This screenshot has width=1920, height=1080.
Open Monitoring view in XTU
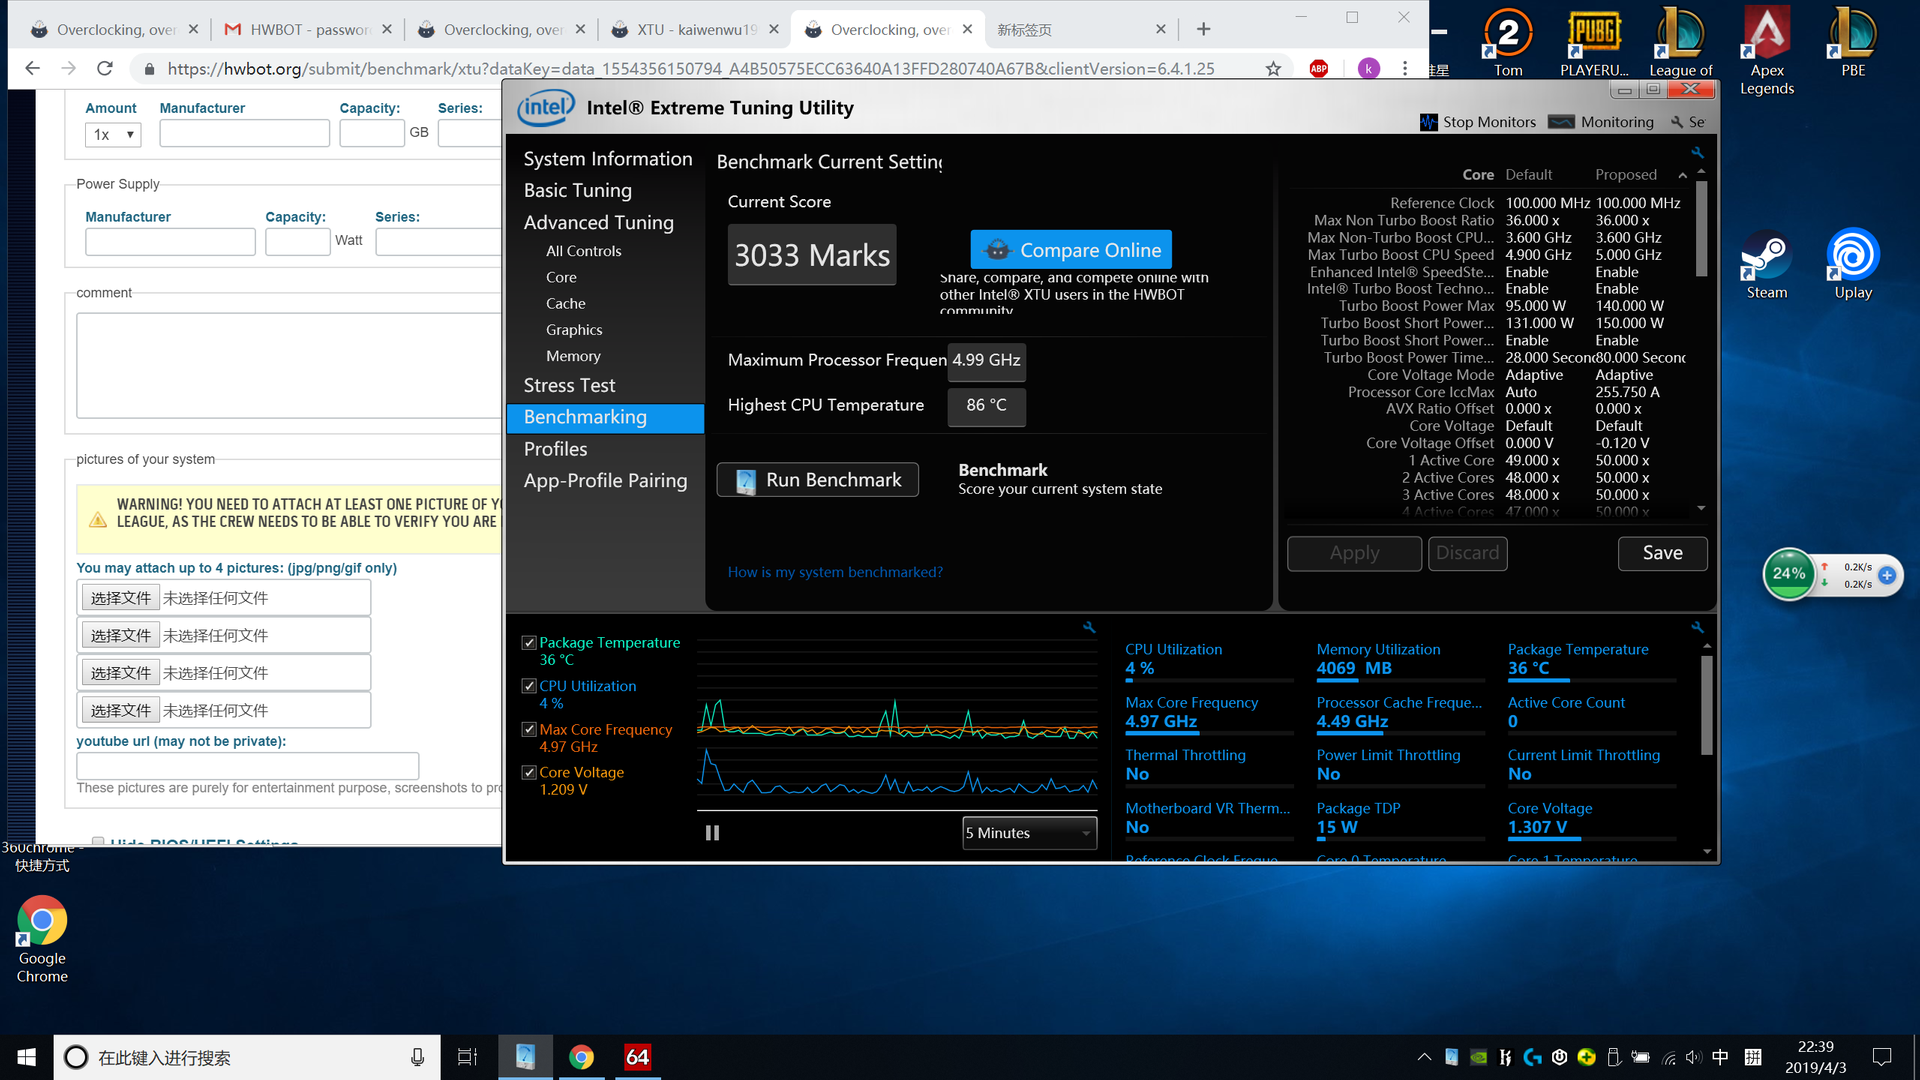click(1601, 122)
